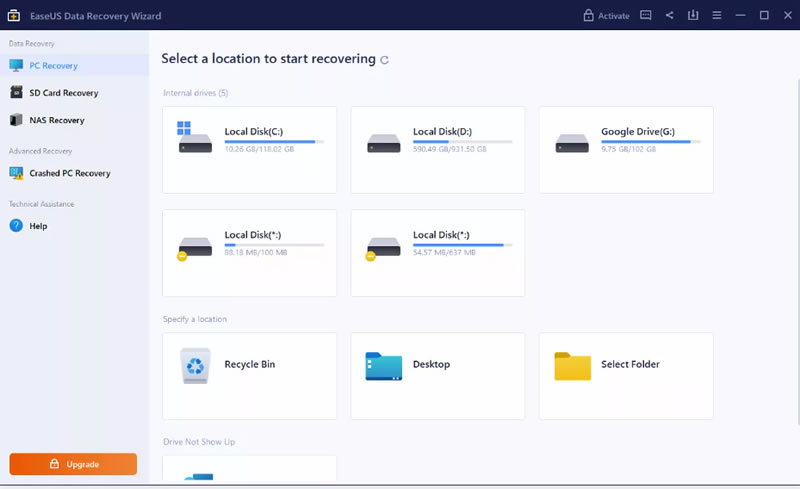Click the orange Upgrade button

pyautogui.click(x=73, y=464)
